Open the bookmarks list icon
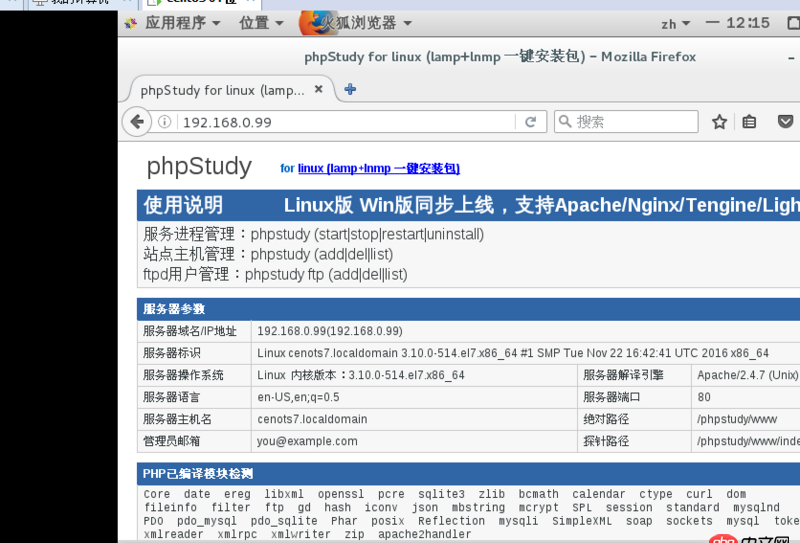 click(x=749, y=122)
